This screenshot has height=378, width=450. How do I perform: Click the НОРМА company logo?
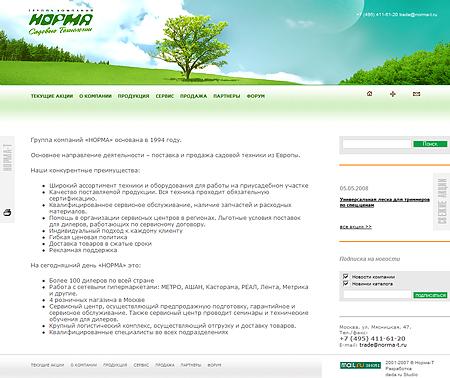pyautogui.click(x=61, y=22)
